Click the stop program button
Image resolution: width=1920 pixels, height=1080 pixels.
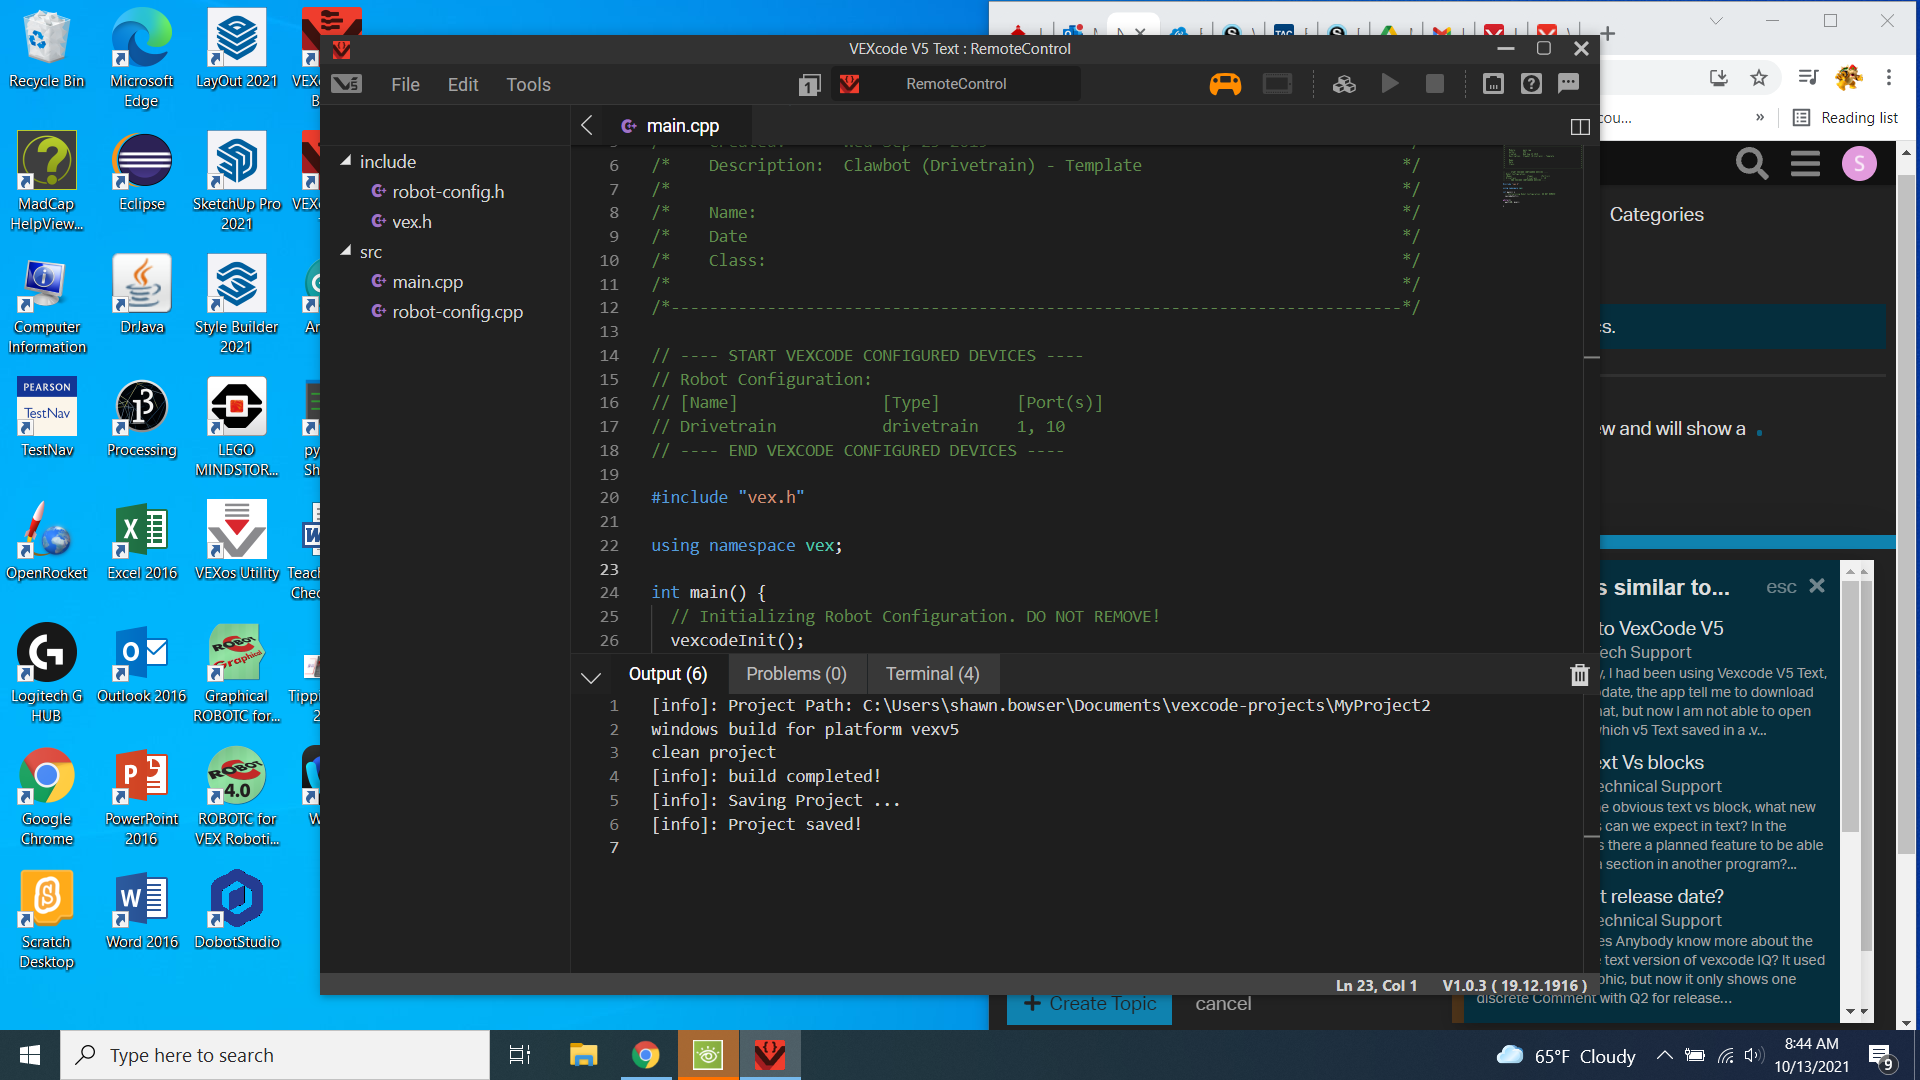click(x=1434, y=84)
